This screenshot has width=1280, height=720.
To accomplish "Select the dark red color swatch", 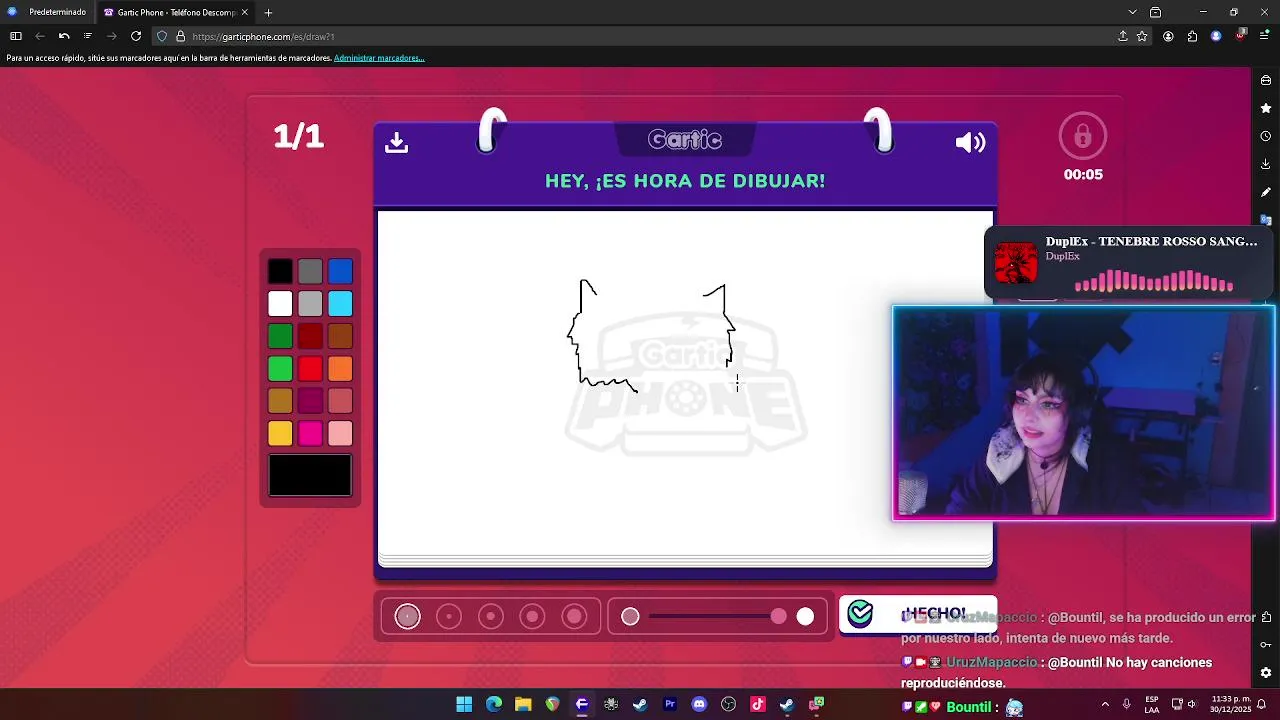I will pyautogui.click(x=310, y=336).
